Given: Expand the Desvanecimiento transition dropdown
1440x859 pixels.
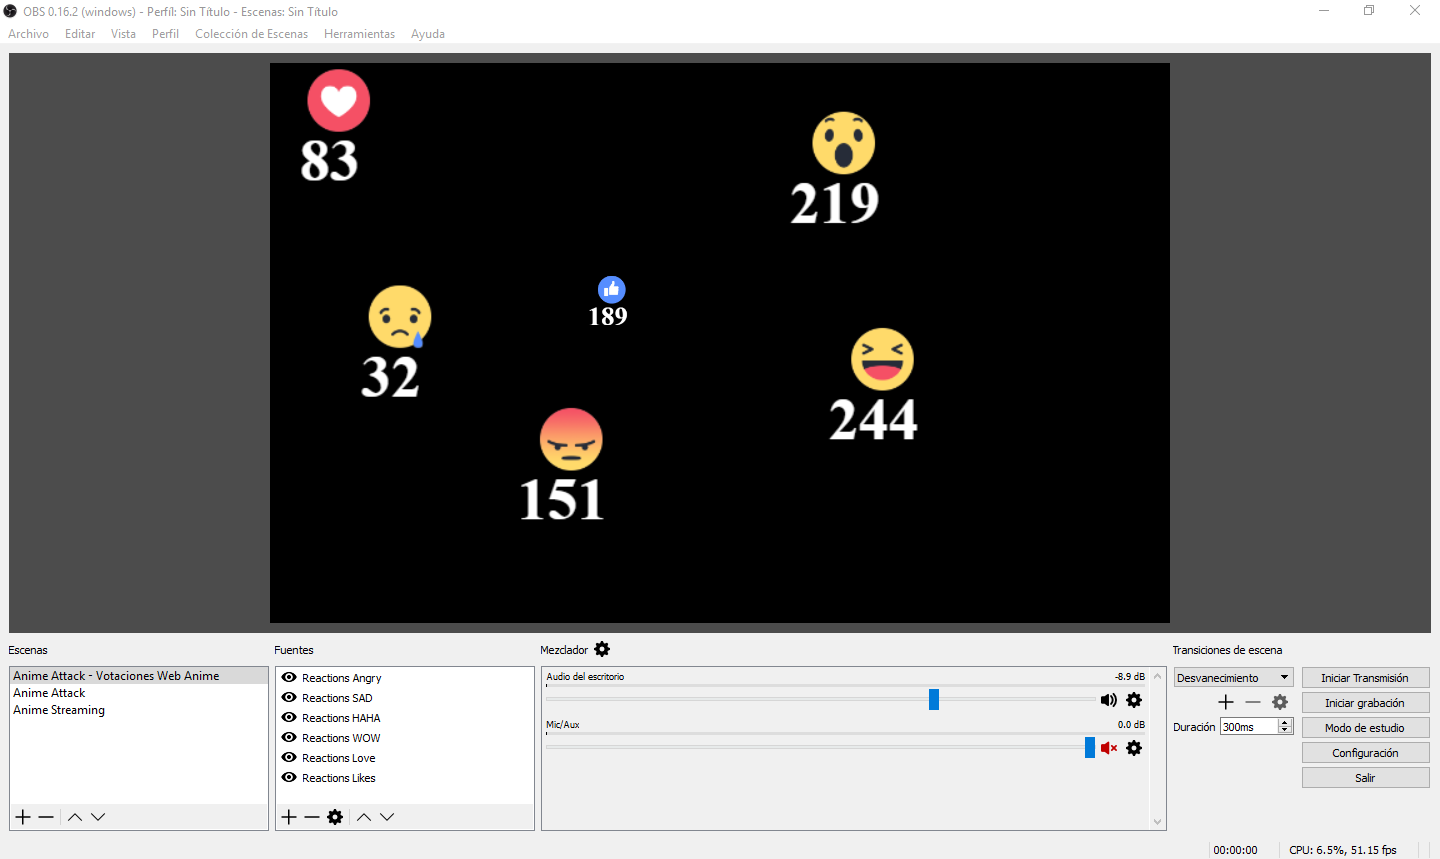Looking at the screenshot, I should point(1233,677).
